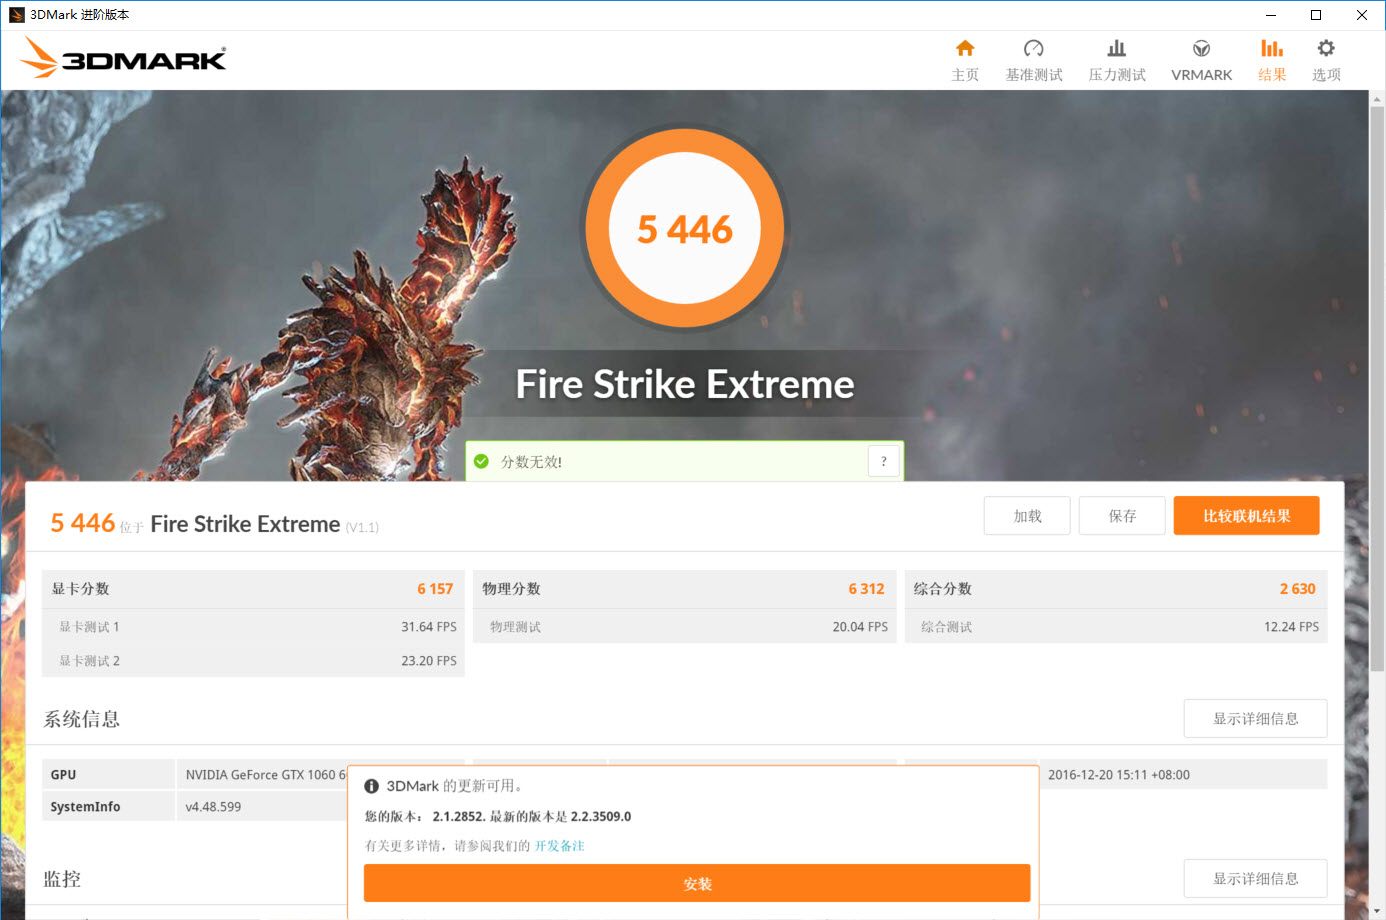Maximize the 3DMark window

pyautogui.click(x=1316, y=15)
